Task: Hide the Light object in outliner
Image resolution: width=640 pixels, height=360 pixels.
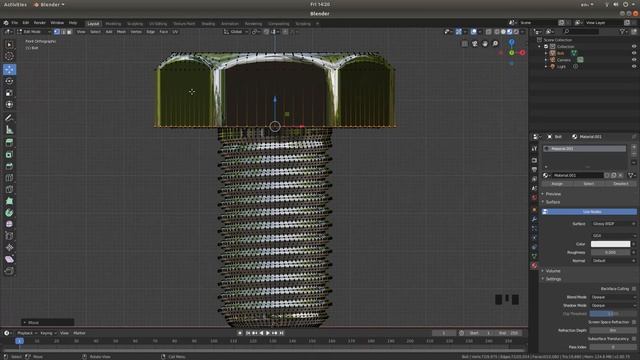Action: pyautogui.click(x=634, y=66)
